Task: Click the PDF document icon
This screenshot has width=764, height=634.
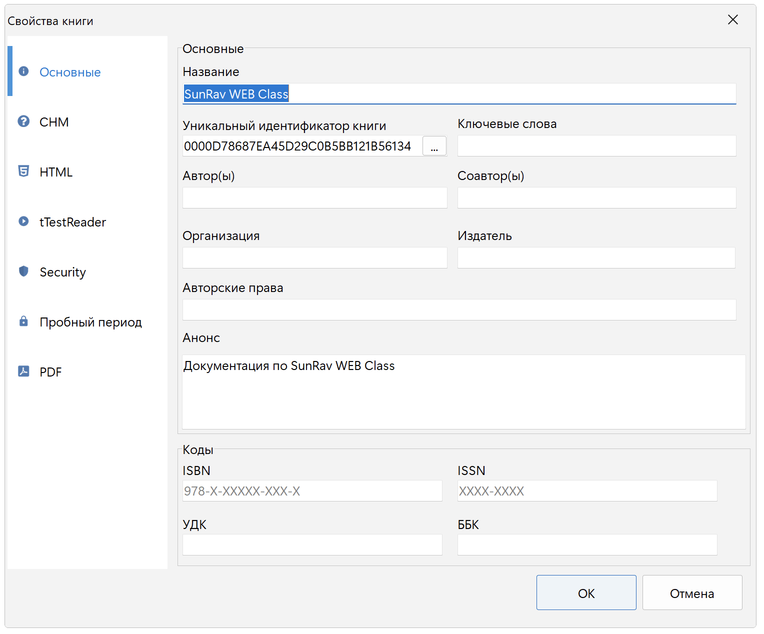Action: (x=23, y=371)
